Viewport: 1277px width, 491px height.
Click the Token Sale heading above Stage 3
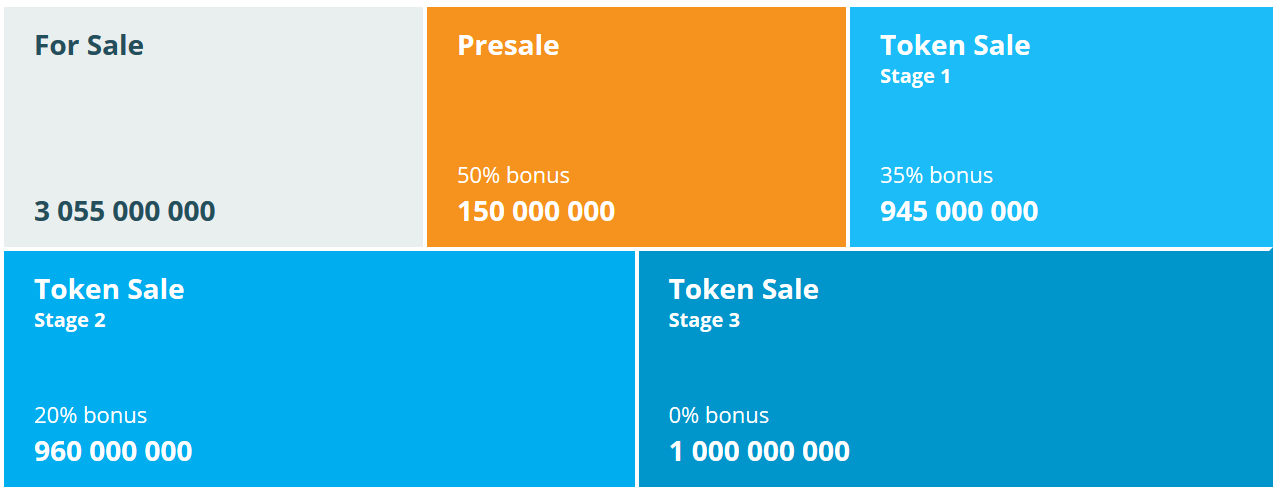[x=744, y=289]
